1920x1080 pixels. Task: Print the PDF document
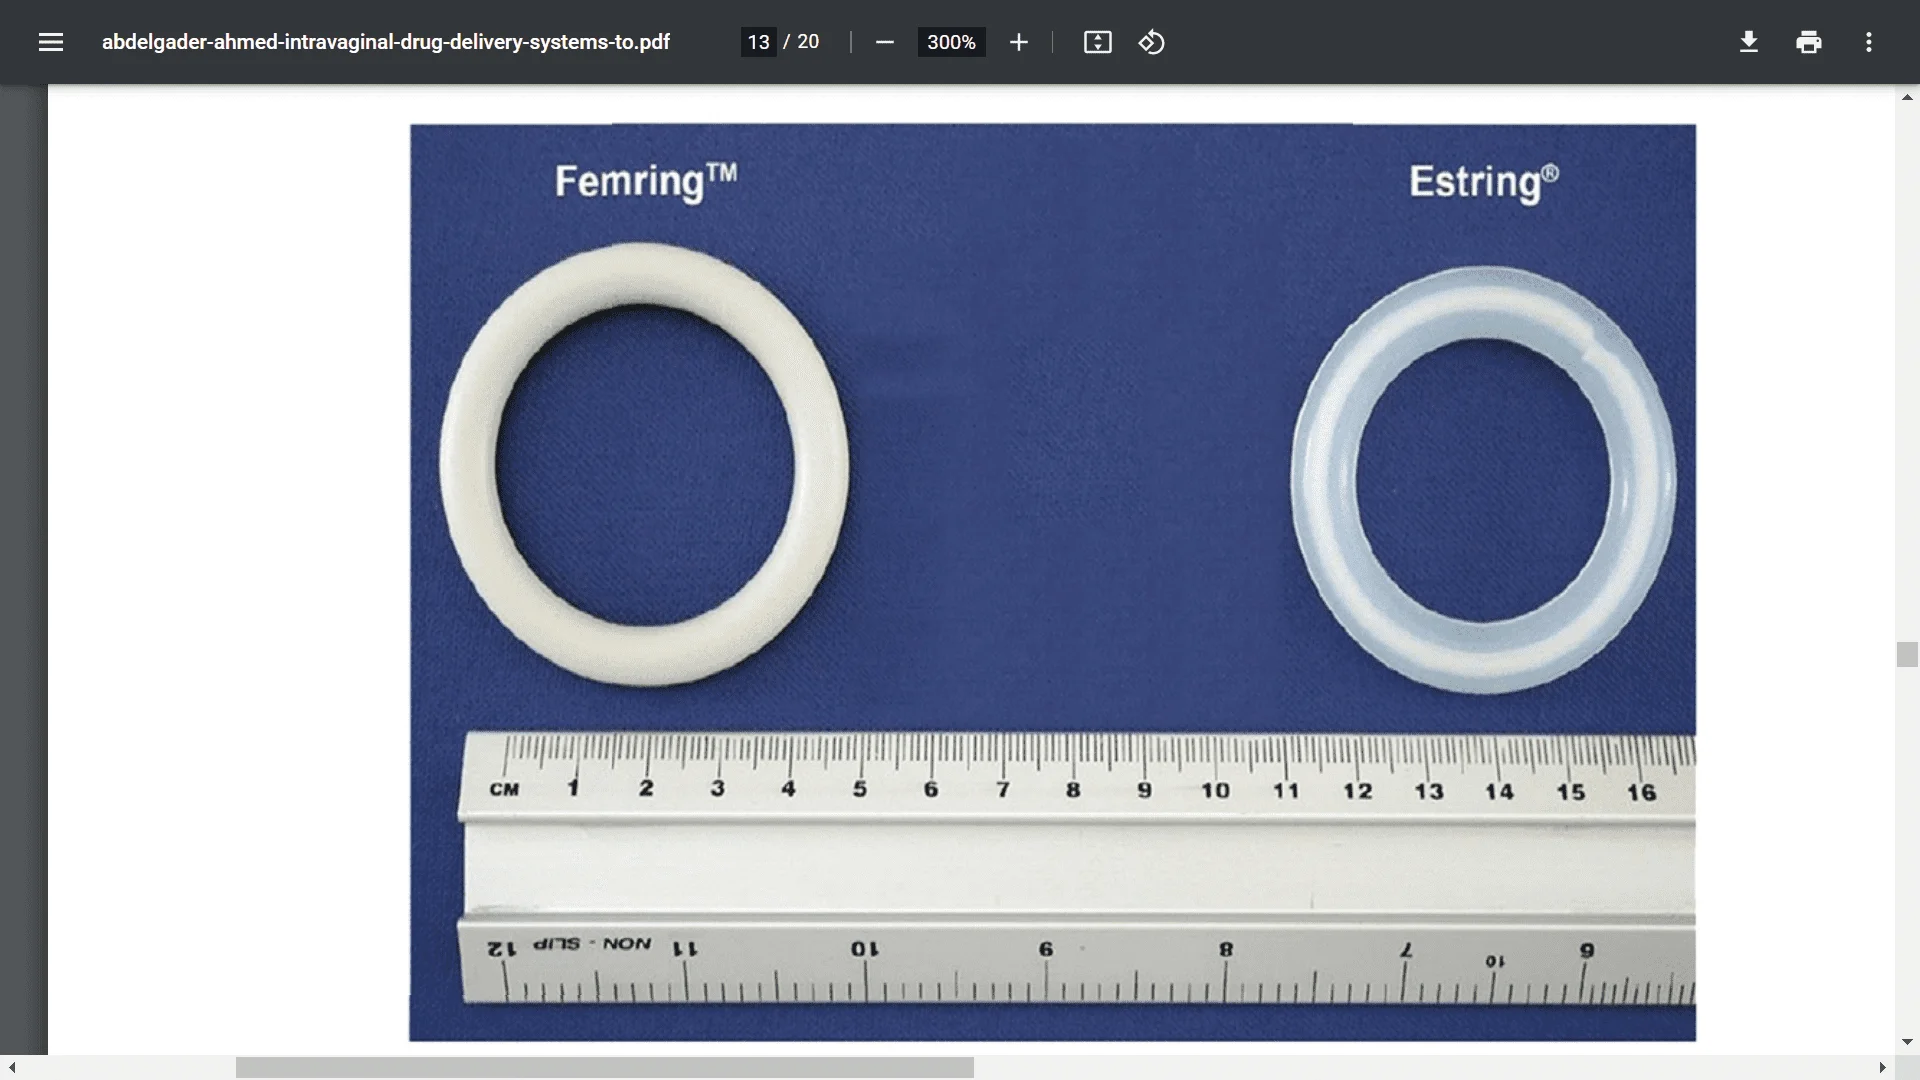point(1808,42)
